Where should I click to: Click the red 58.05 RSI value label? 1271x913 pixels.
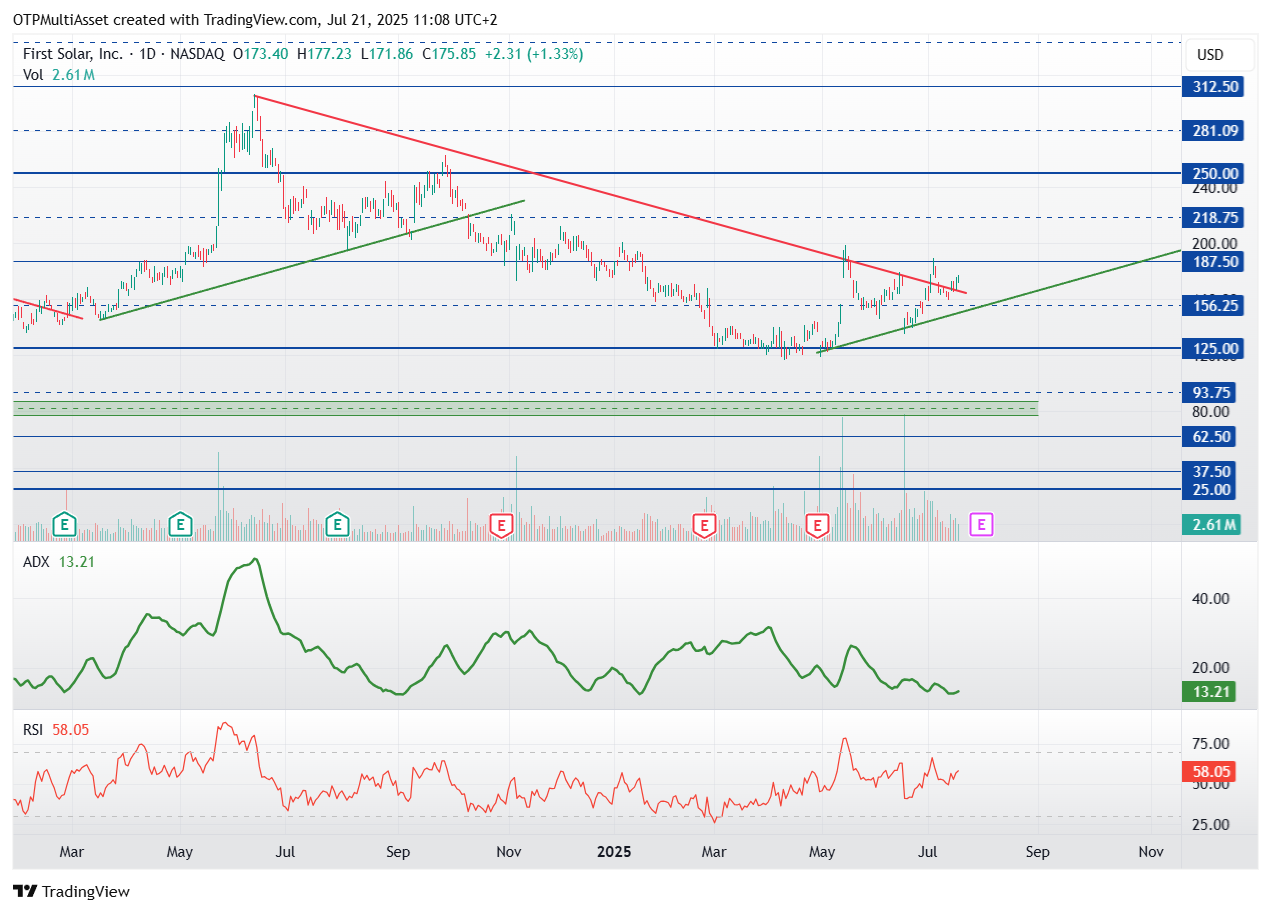tap(1210, 771)
